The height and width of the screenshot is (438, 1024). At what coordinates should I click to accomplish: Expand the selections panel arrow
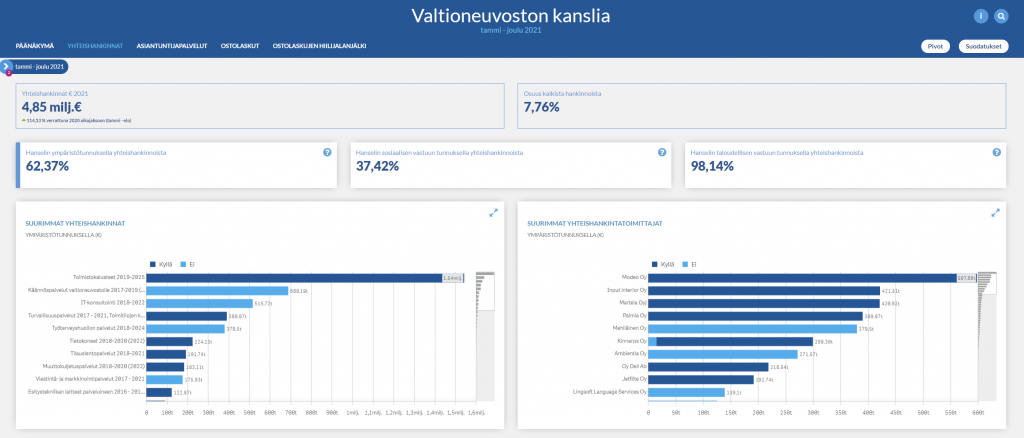(6, 66)
